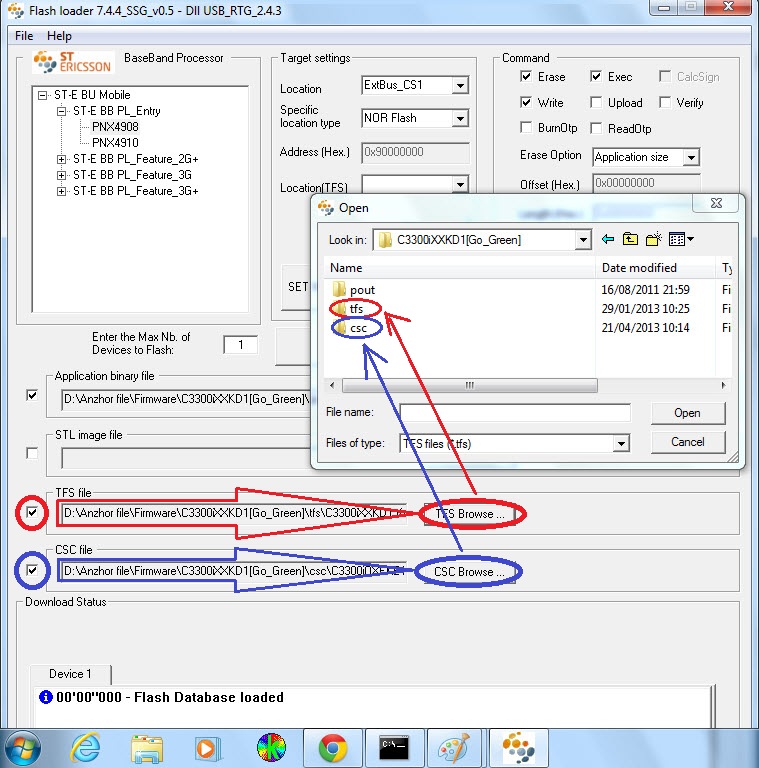
Task: Open the Location ExtBus_CS1 dropdown
Action: coord(460,86)
